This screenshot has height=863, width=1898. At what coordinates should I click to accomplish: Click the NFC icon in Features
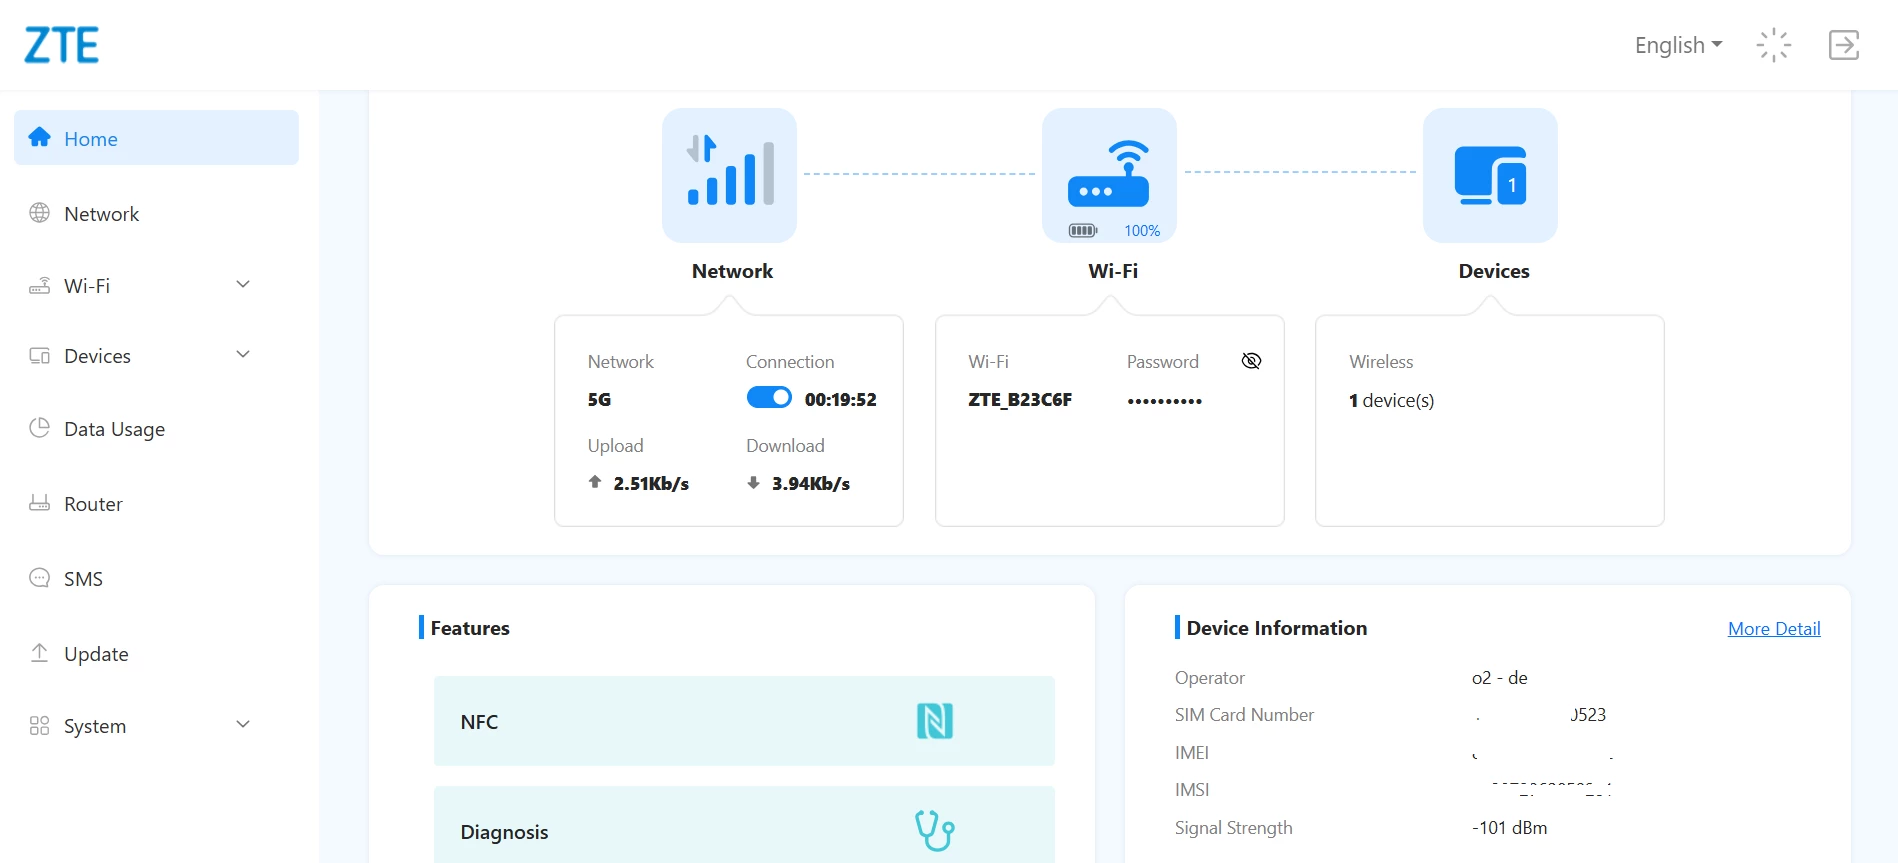pyautogui.click(x=935, y=721)
